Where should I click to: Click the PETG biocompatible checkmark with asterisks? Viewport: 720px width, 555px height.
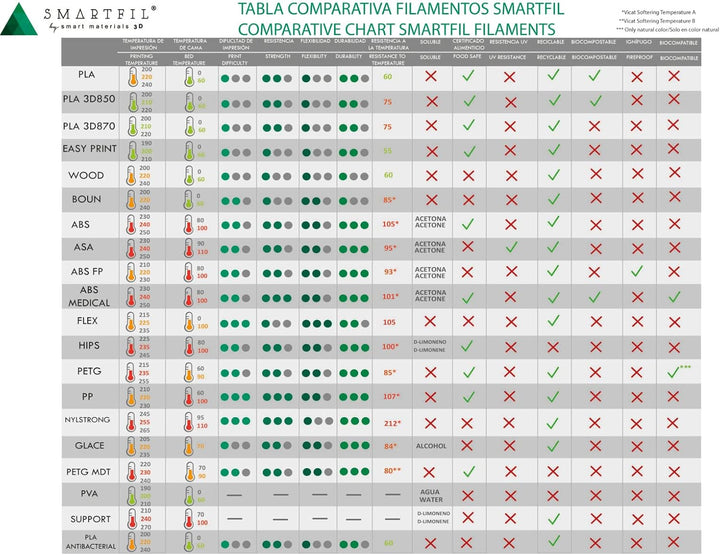[679, 370]
